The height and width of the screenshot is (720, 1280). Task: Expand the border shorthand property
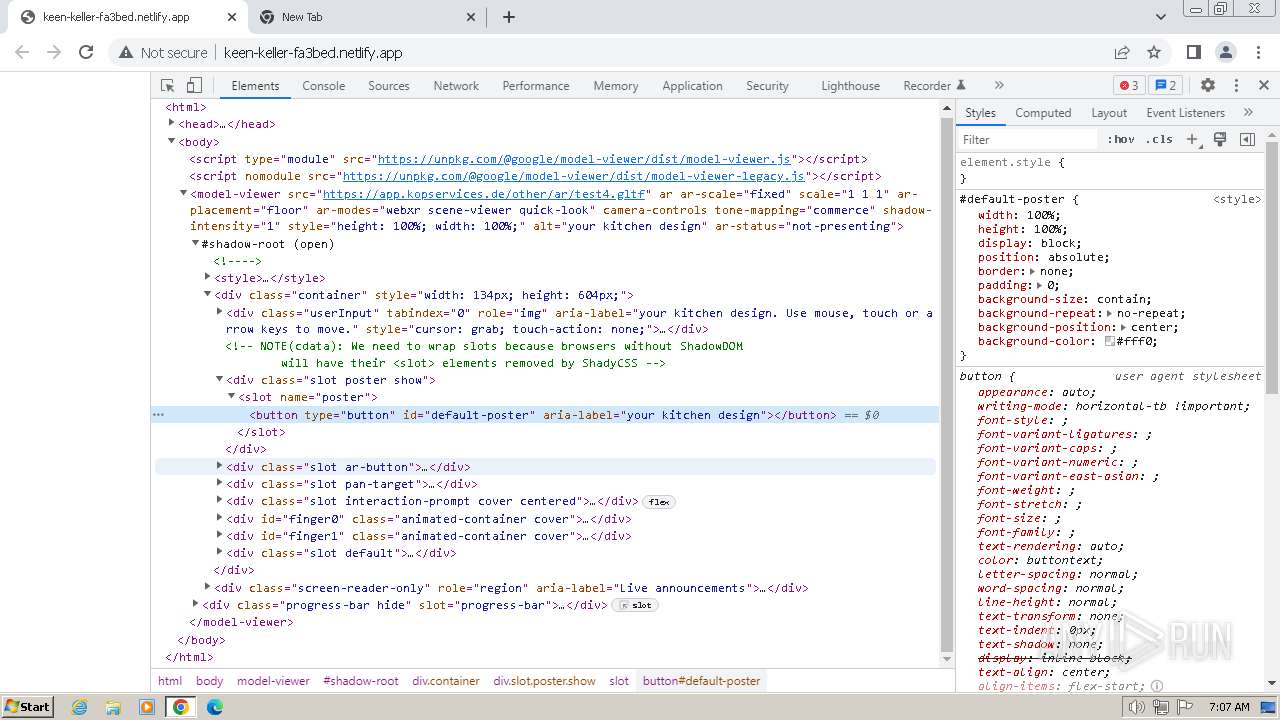(x=1034, y=271)
